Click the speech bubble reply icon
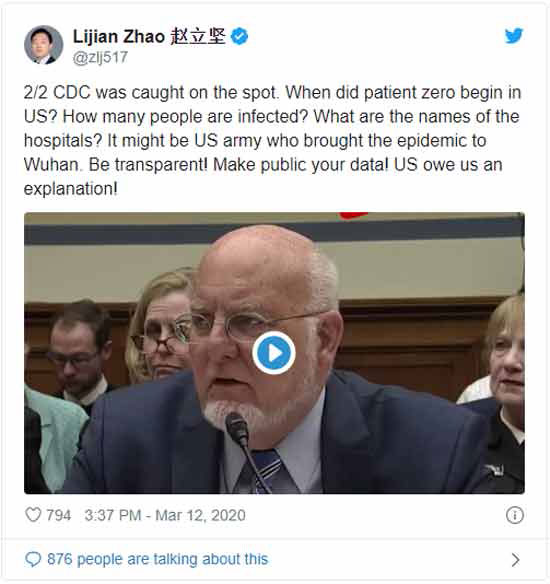This screenshot has width=550, height=584. click(33, 559)
